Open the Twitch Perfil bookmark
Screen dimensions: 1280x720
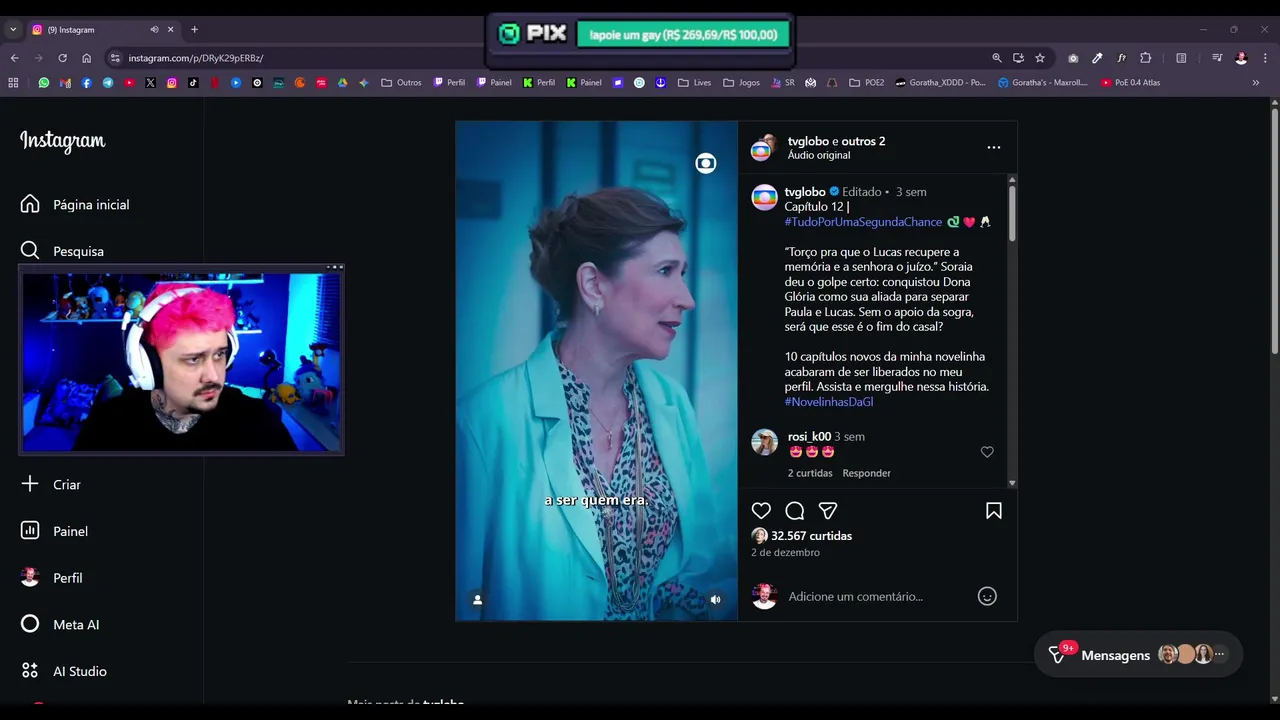[449, 83]
